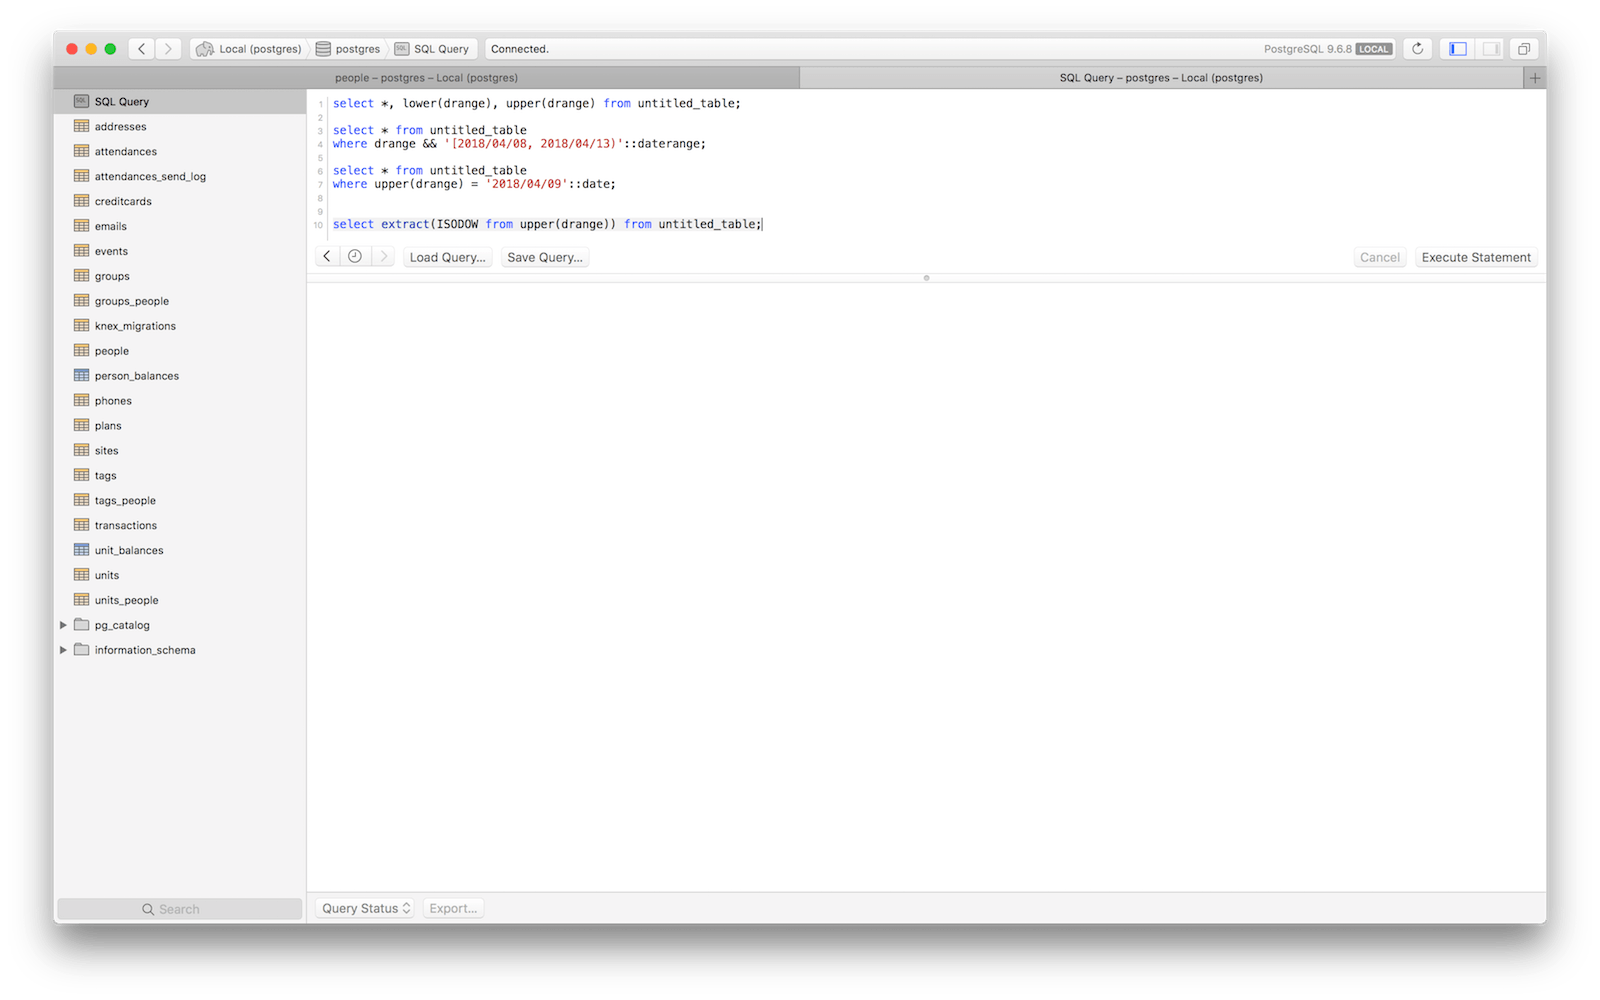Click the LOCAL badge

tap(1374, 49)
